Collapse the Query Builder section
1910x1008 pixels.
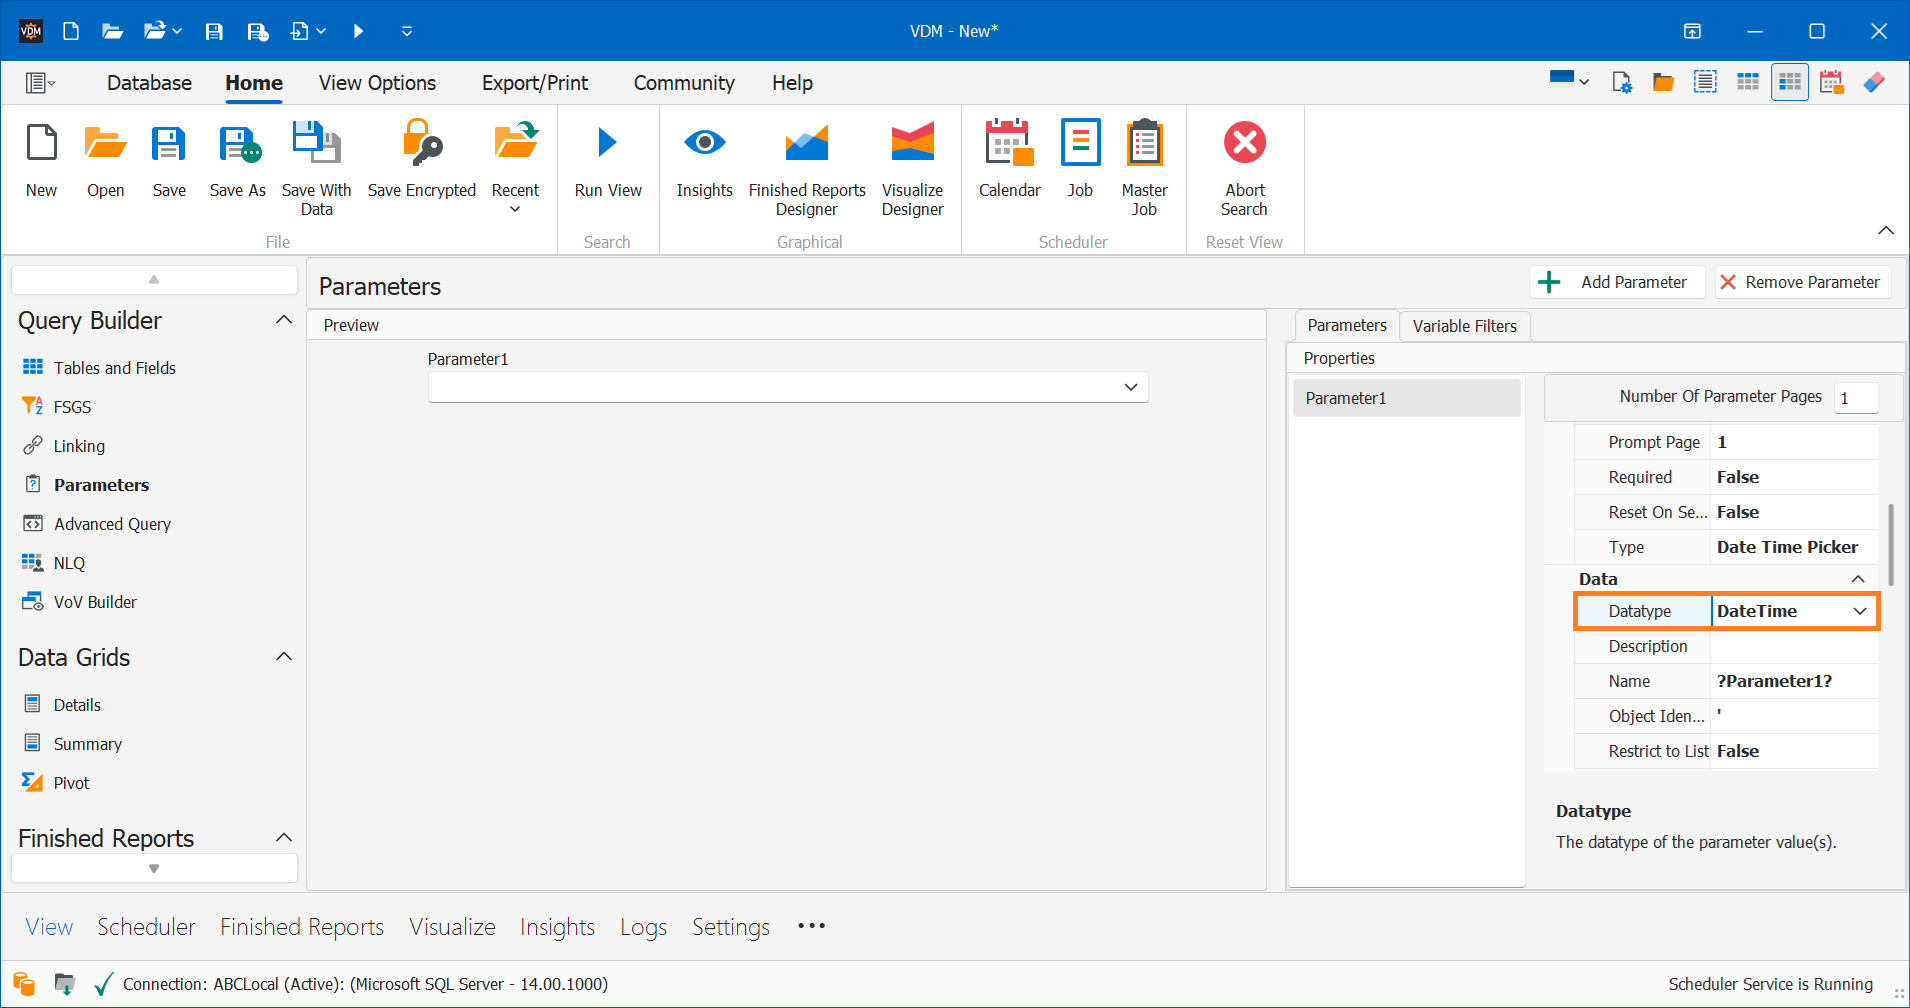[x=284, y=320]
